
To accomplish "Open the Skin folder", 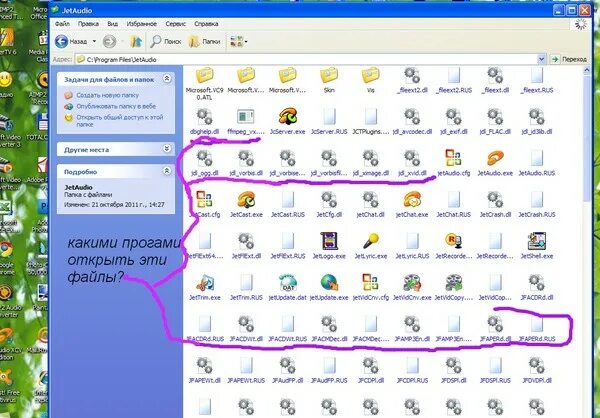I will pyautogui.click(x=329, y=75).
